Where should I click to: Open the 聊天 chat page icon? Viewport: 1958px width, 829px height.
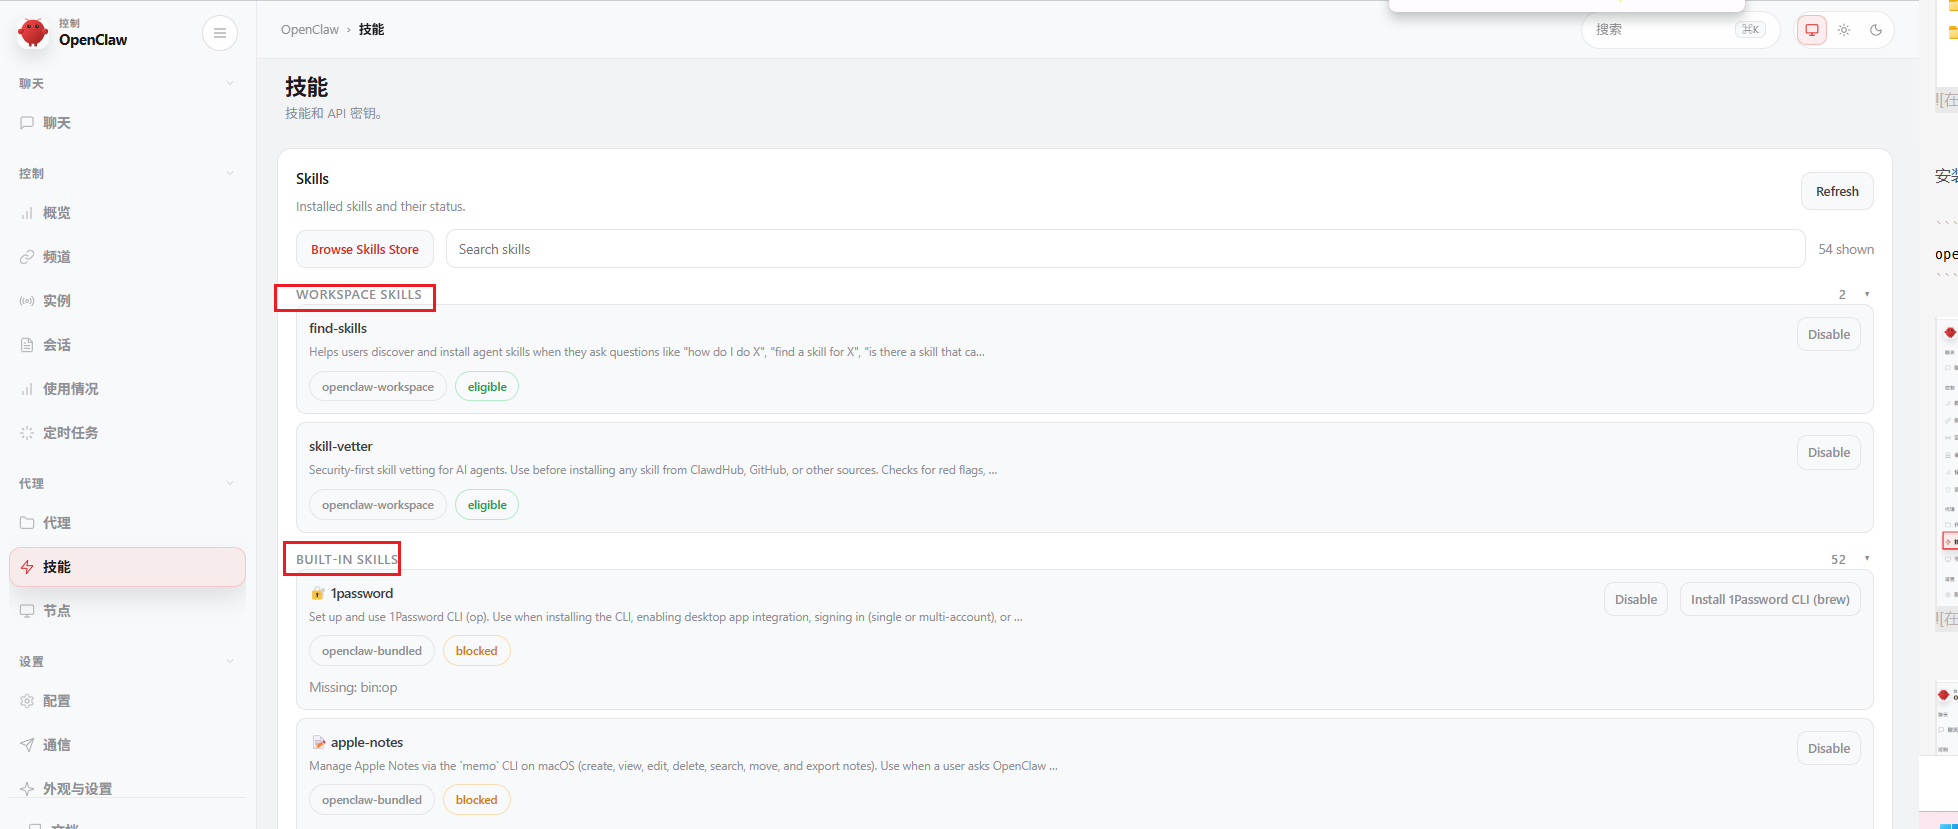click(x=27, y=123)
